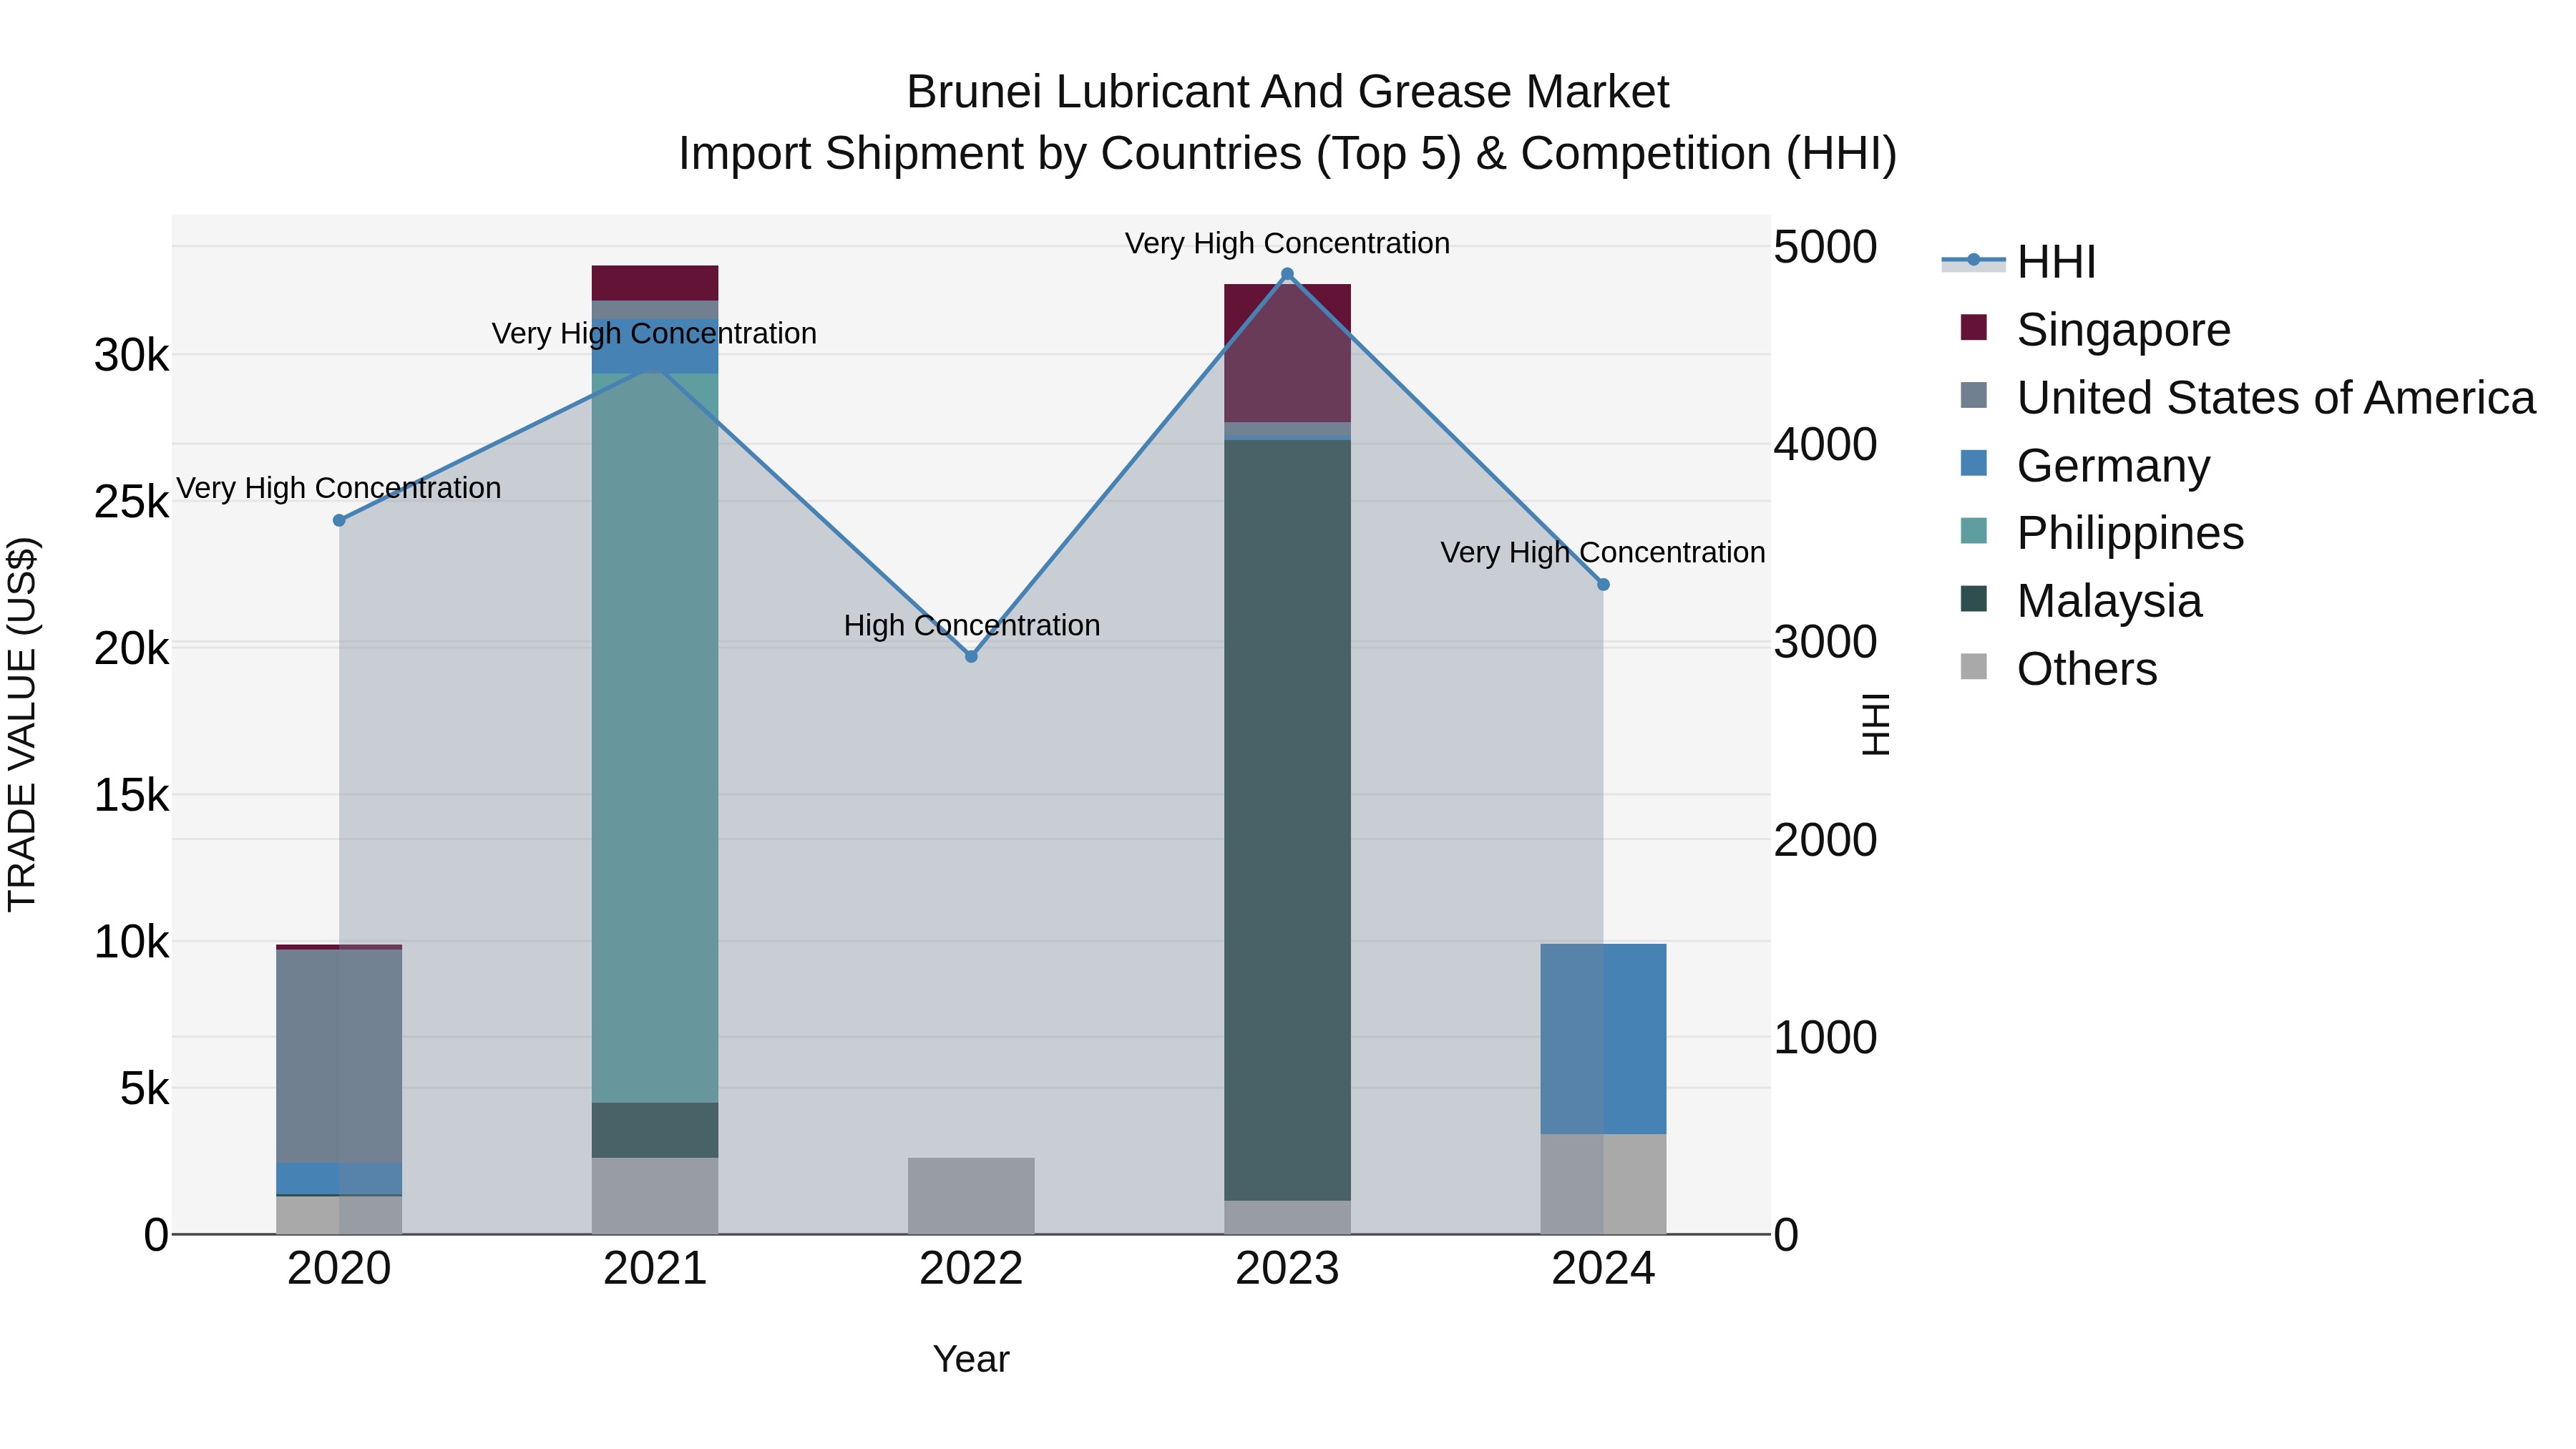Click the Singapore maroon legend swatch

point(1974,327)
